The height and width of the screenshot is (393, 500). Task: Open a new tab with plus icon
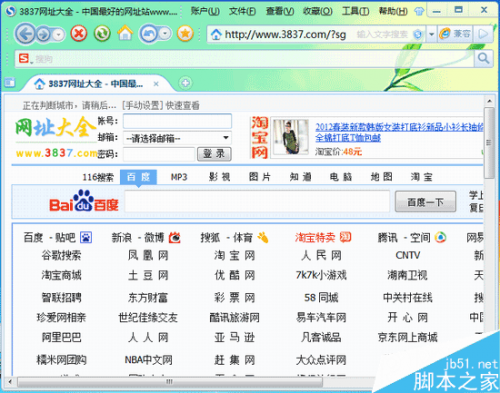pyautogui.click(x=186, y=83)
